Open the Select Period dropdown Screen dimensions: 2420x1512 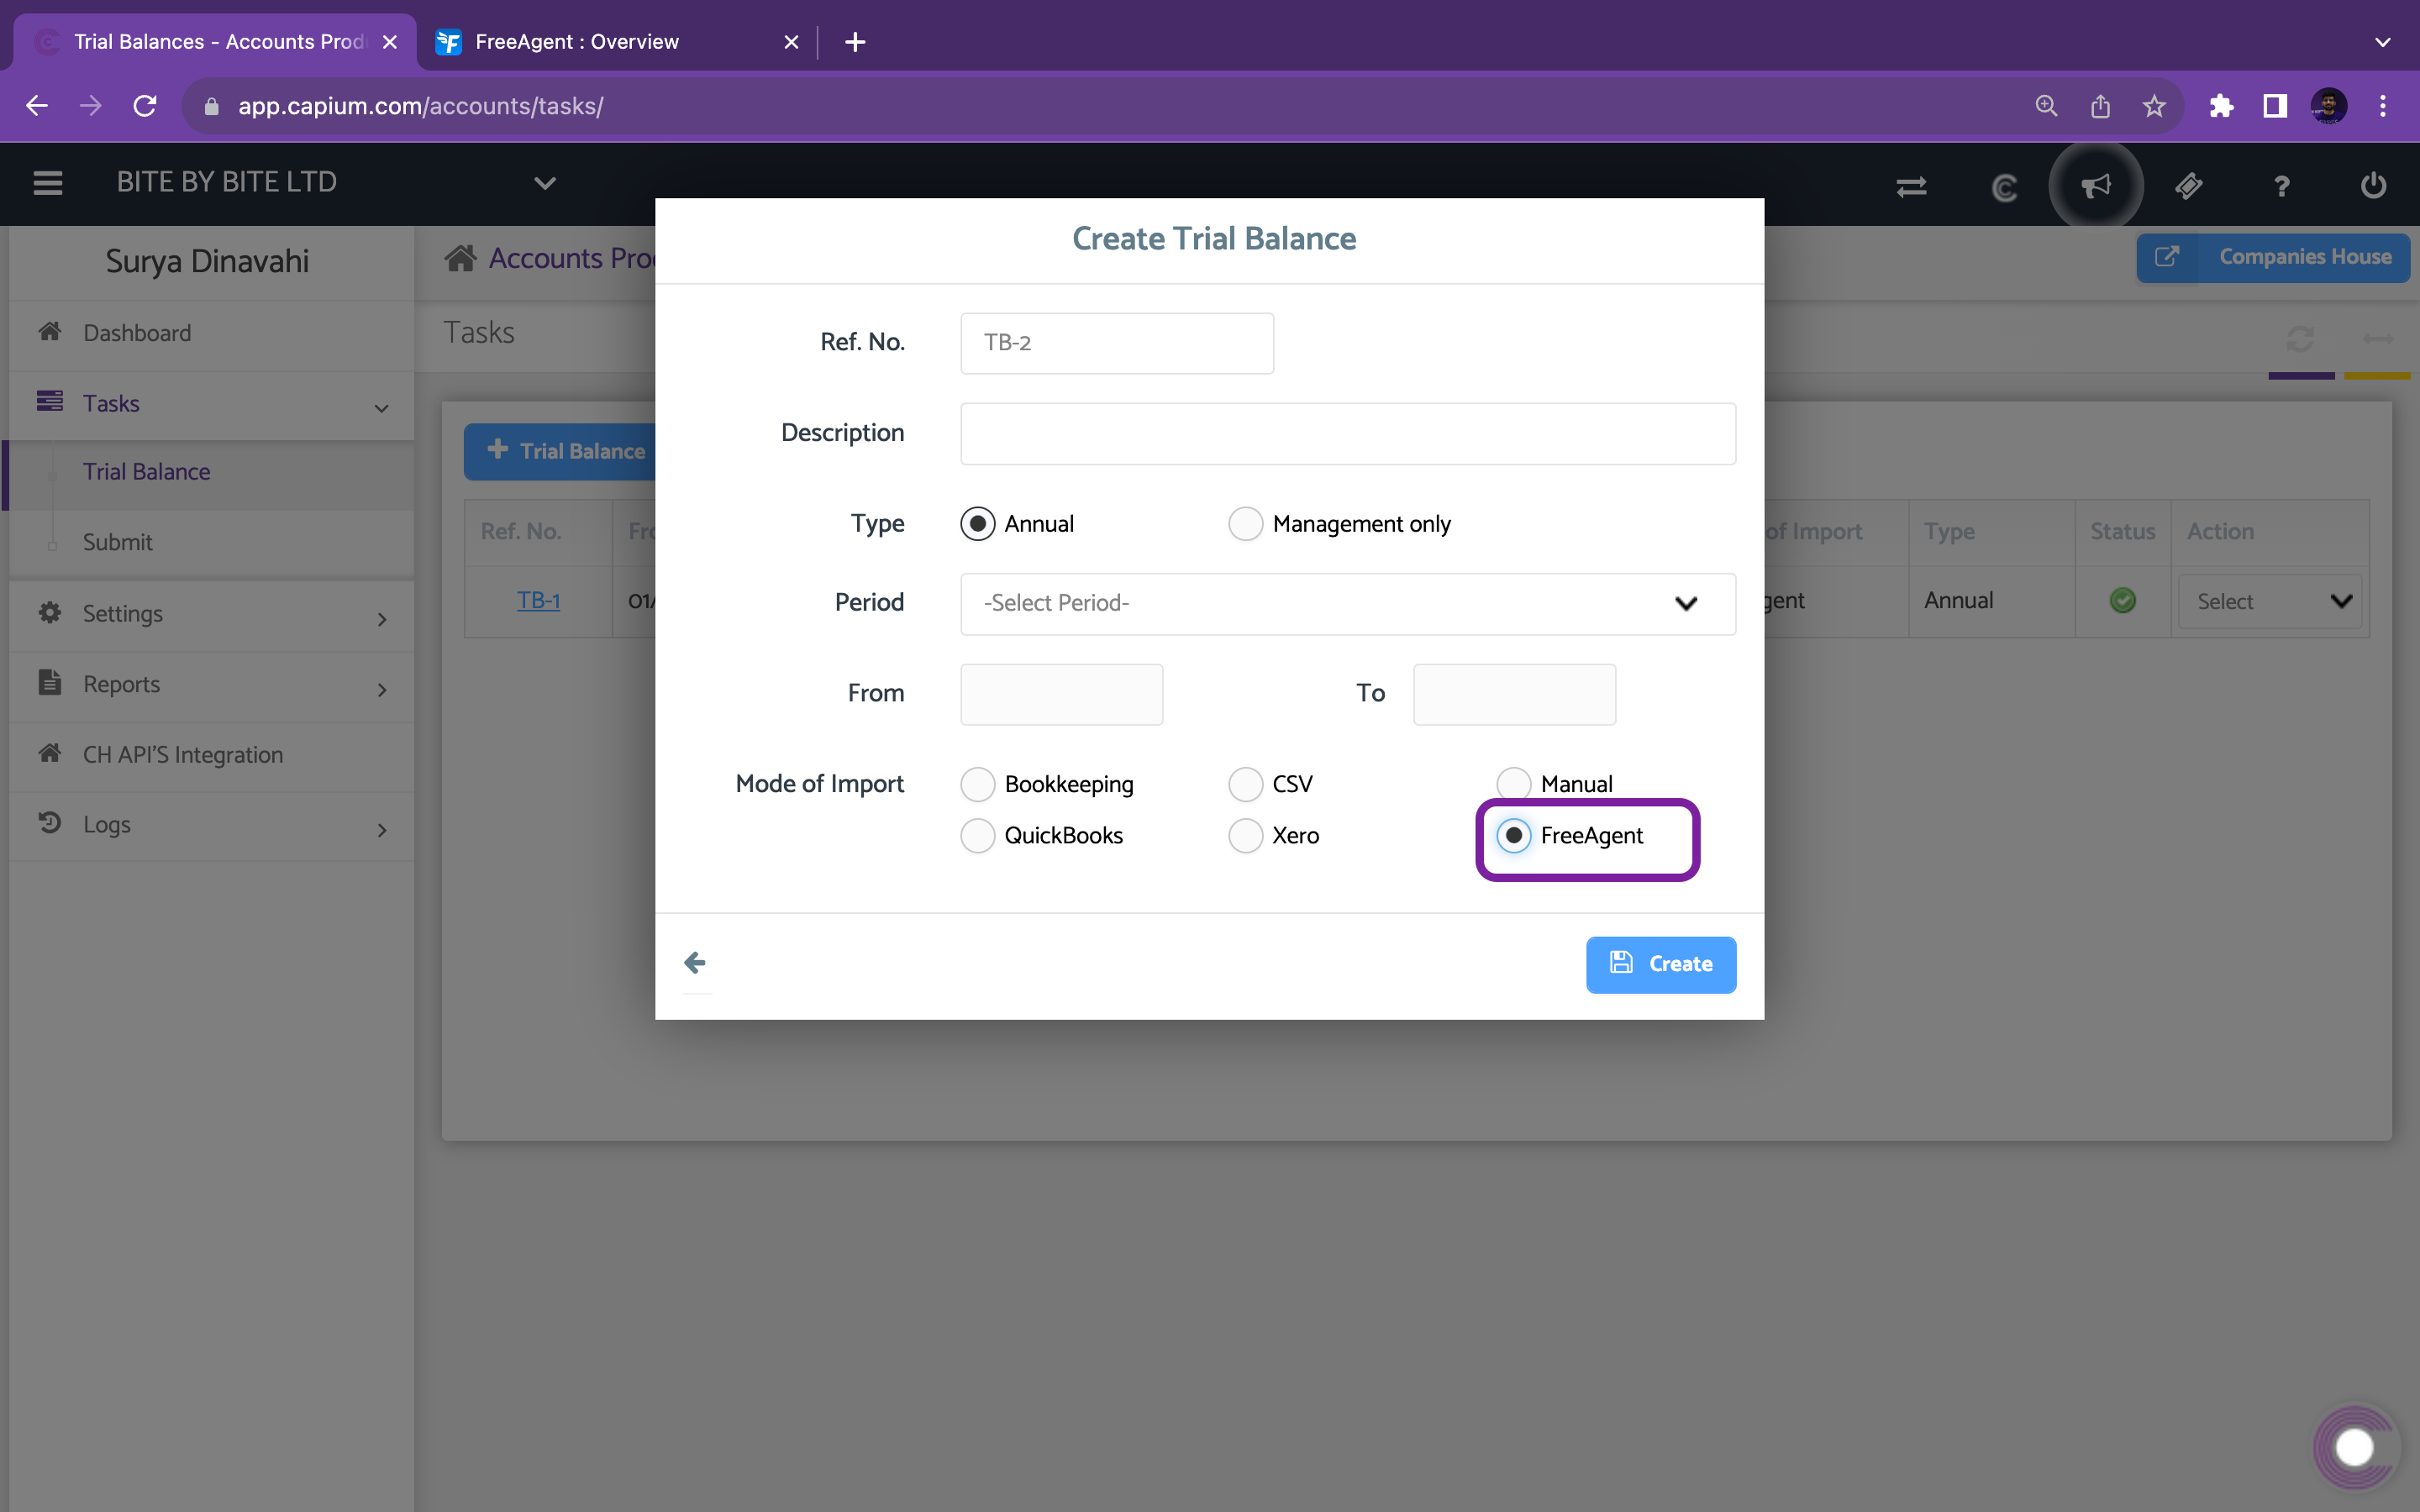point(1347,603)
